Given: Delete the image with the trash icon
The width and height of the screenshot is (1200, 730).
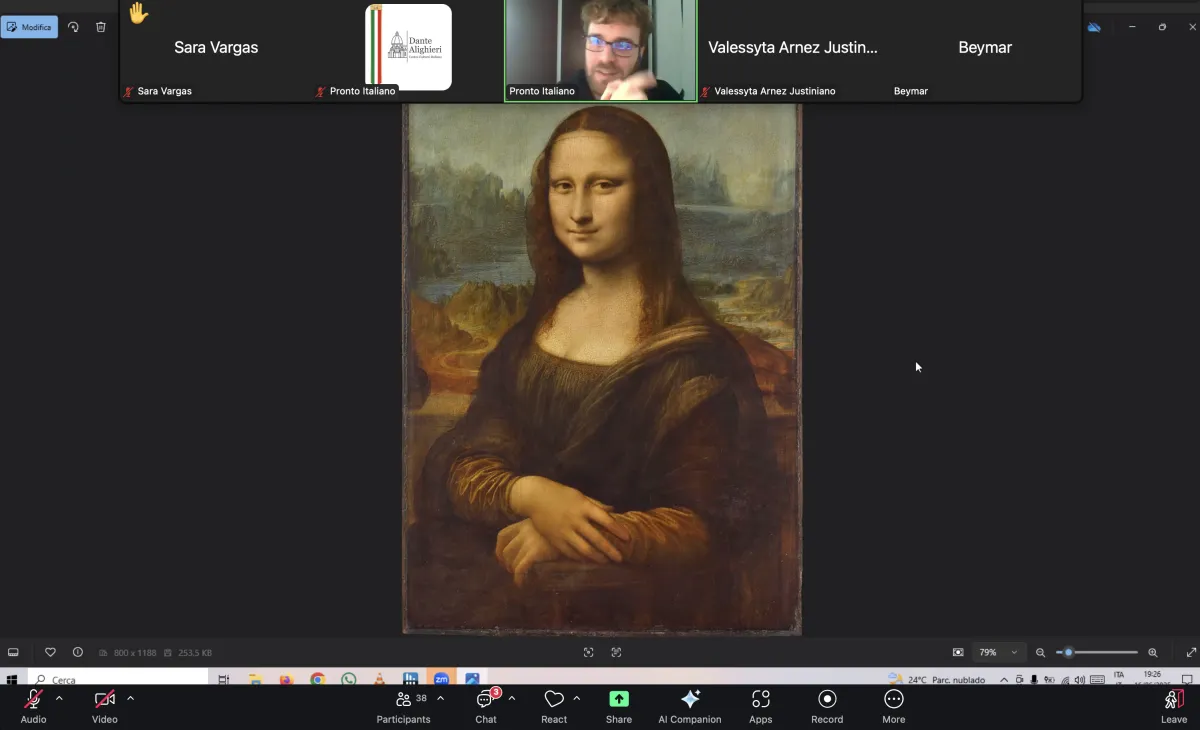Looking at the screenshot, I should coord(101,27).
